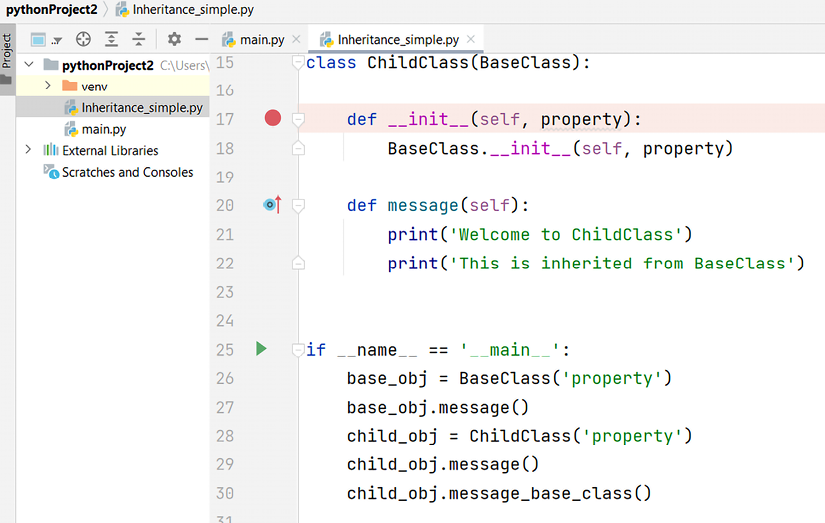The width and height of the screenshot is (825, 523).
Task: Open the vertical Project tool window tab
Action: tap(7, 58)
